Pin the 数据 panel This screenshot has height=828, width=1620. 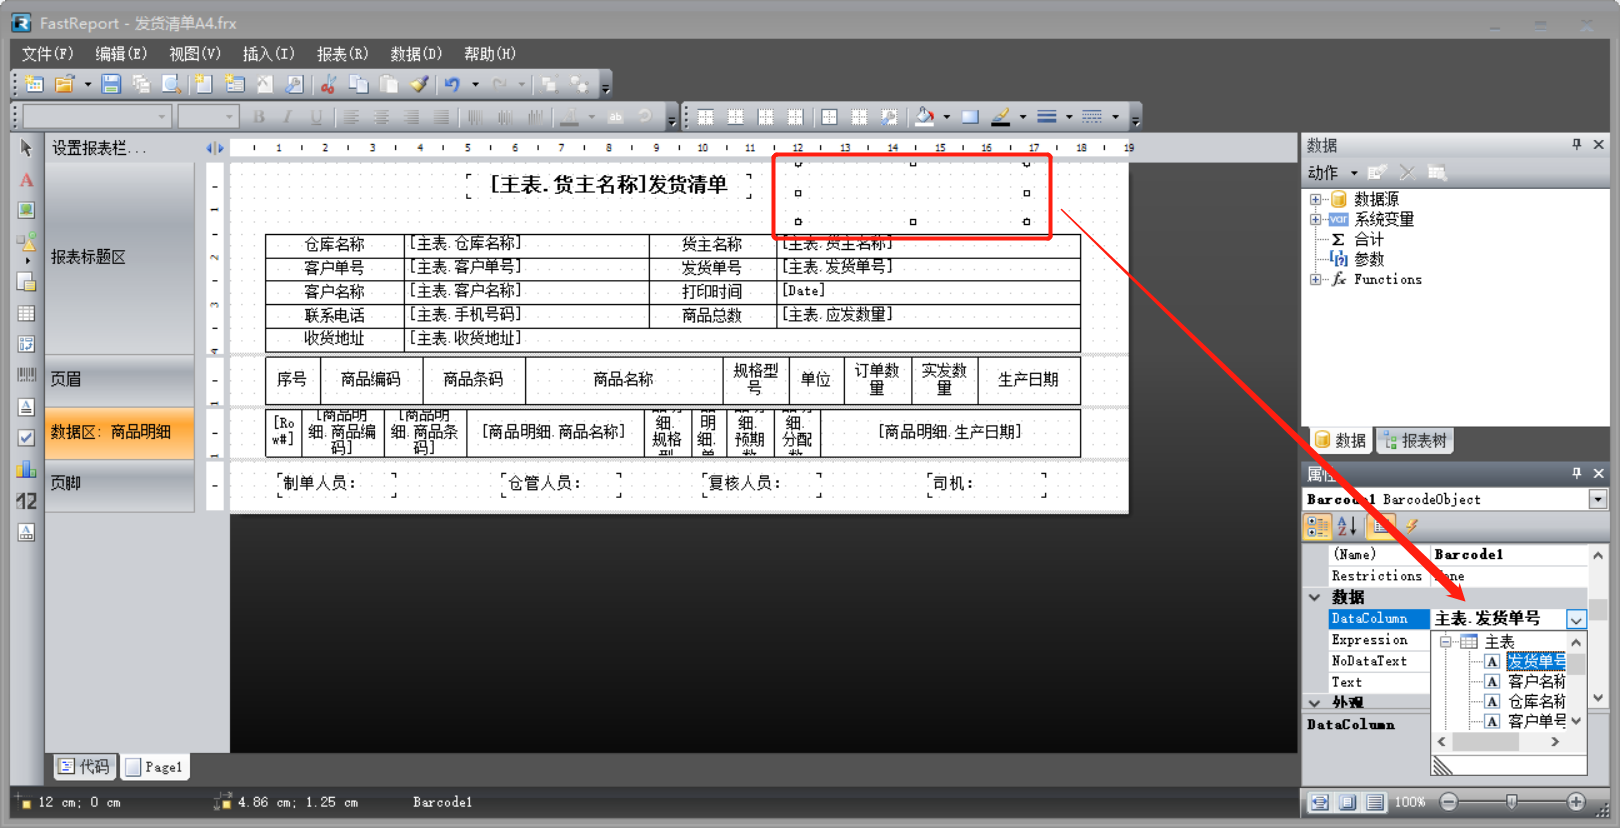coord(1577,145)
